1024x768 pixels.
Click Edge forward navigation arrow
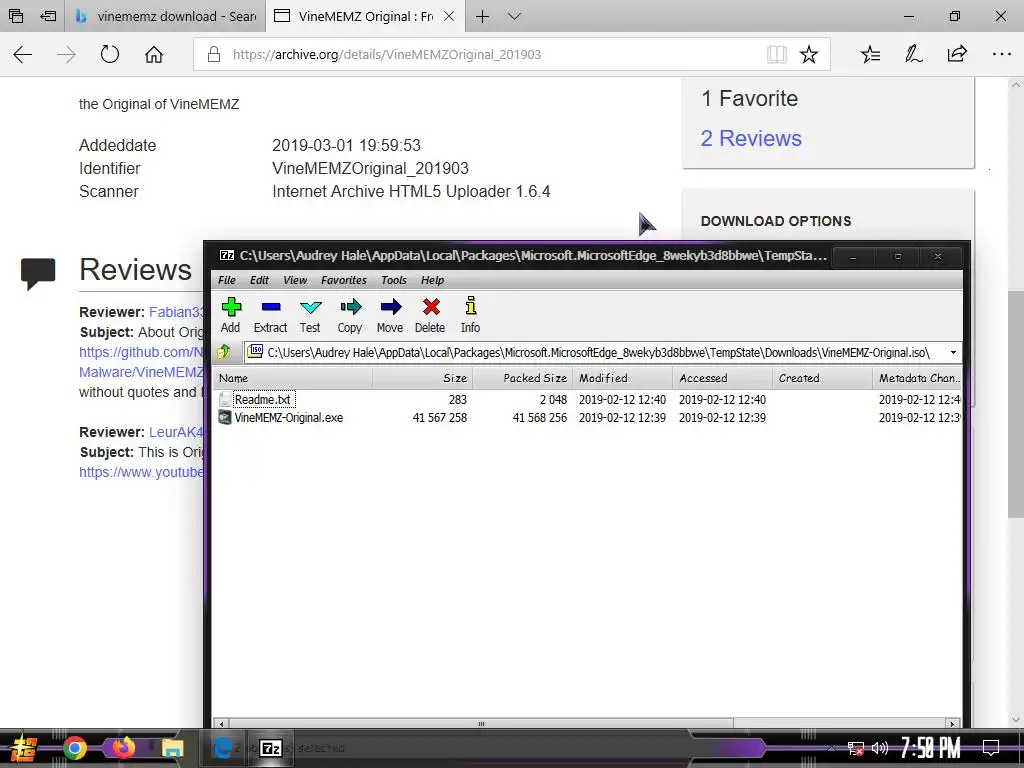click(66, 54)
